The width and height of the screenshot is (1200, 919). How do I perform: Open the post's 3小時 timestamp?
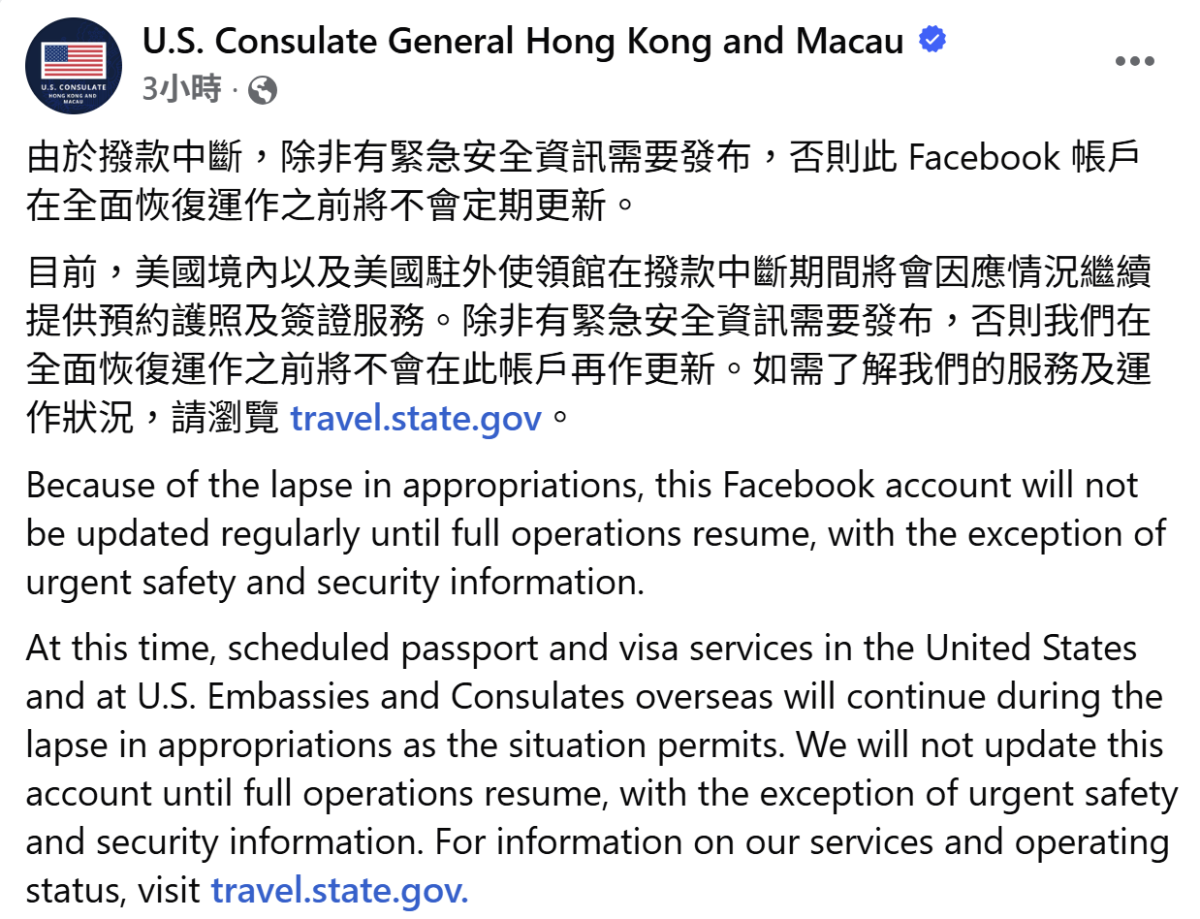[x=181, y=91]
